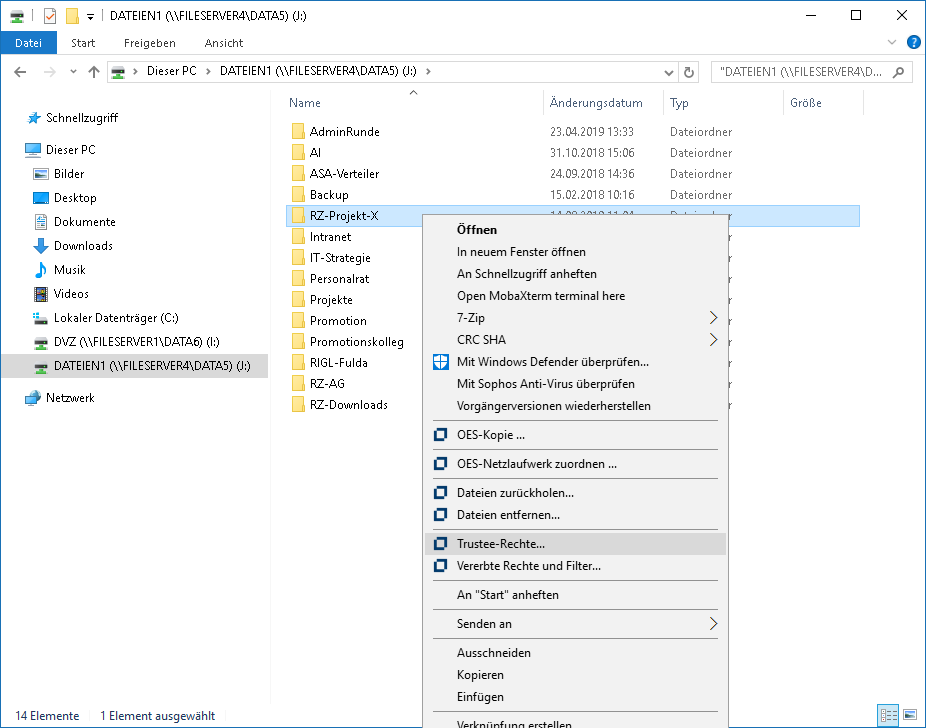The height and width of the screenshot is (728, 926).
Task: Select Vererbte Rechte und Filter entry
Action: tap(528, 566)
